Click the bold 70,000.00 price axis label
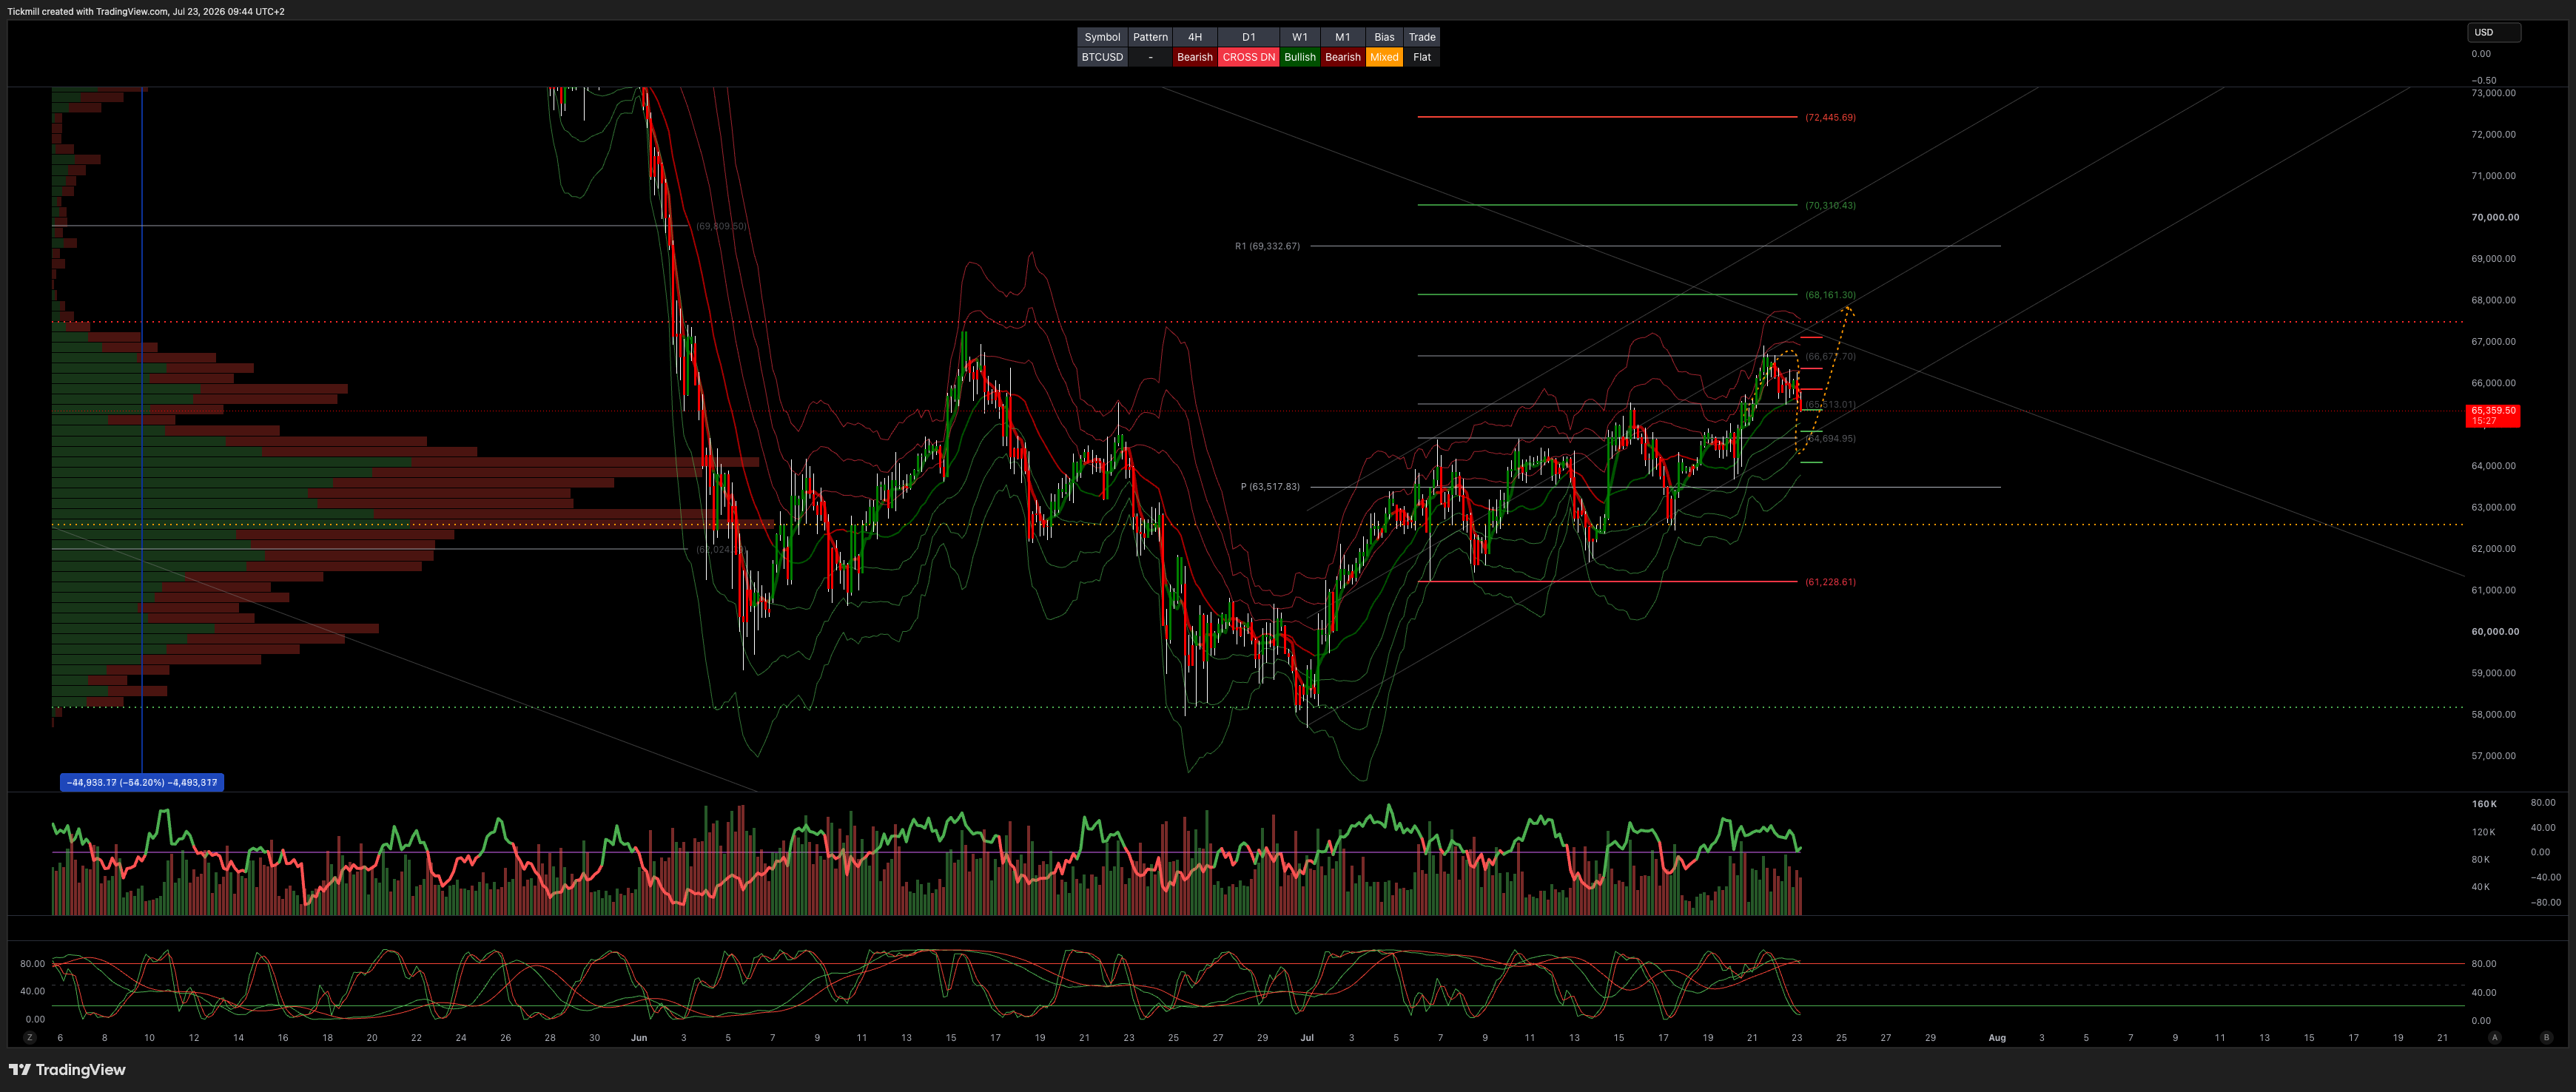This screenshot has width=2576, height=1092. pyautogui.click(x=2495, y=217)
